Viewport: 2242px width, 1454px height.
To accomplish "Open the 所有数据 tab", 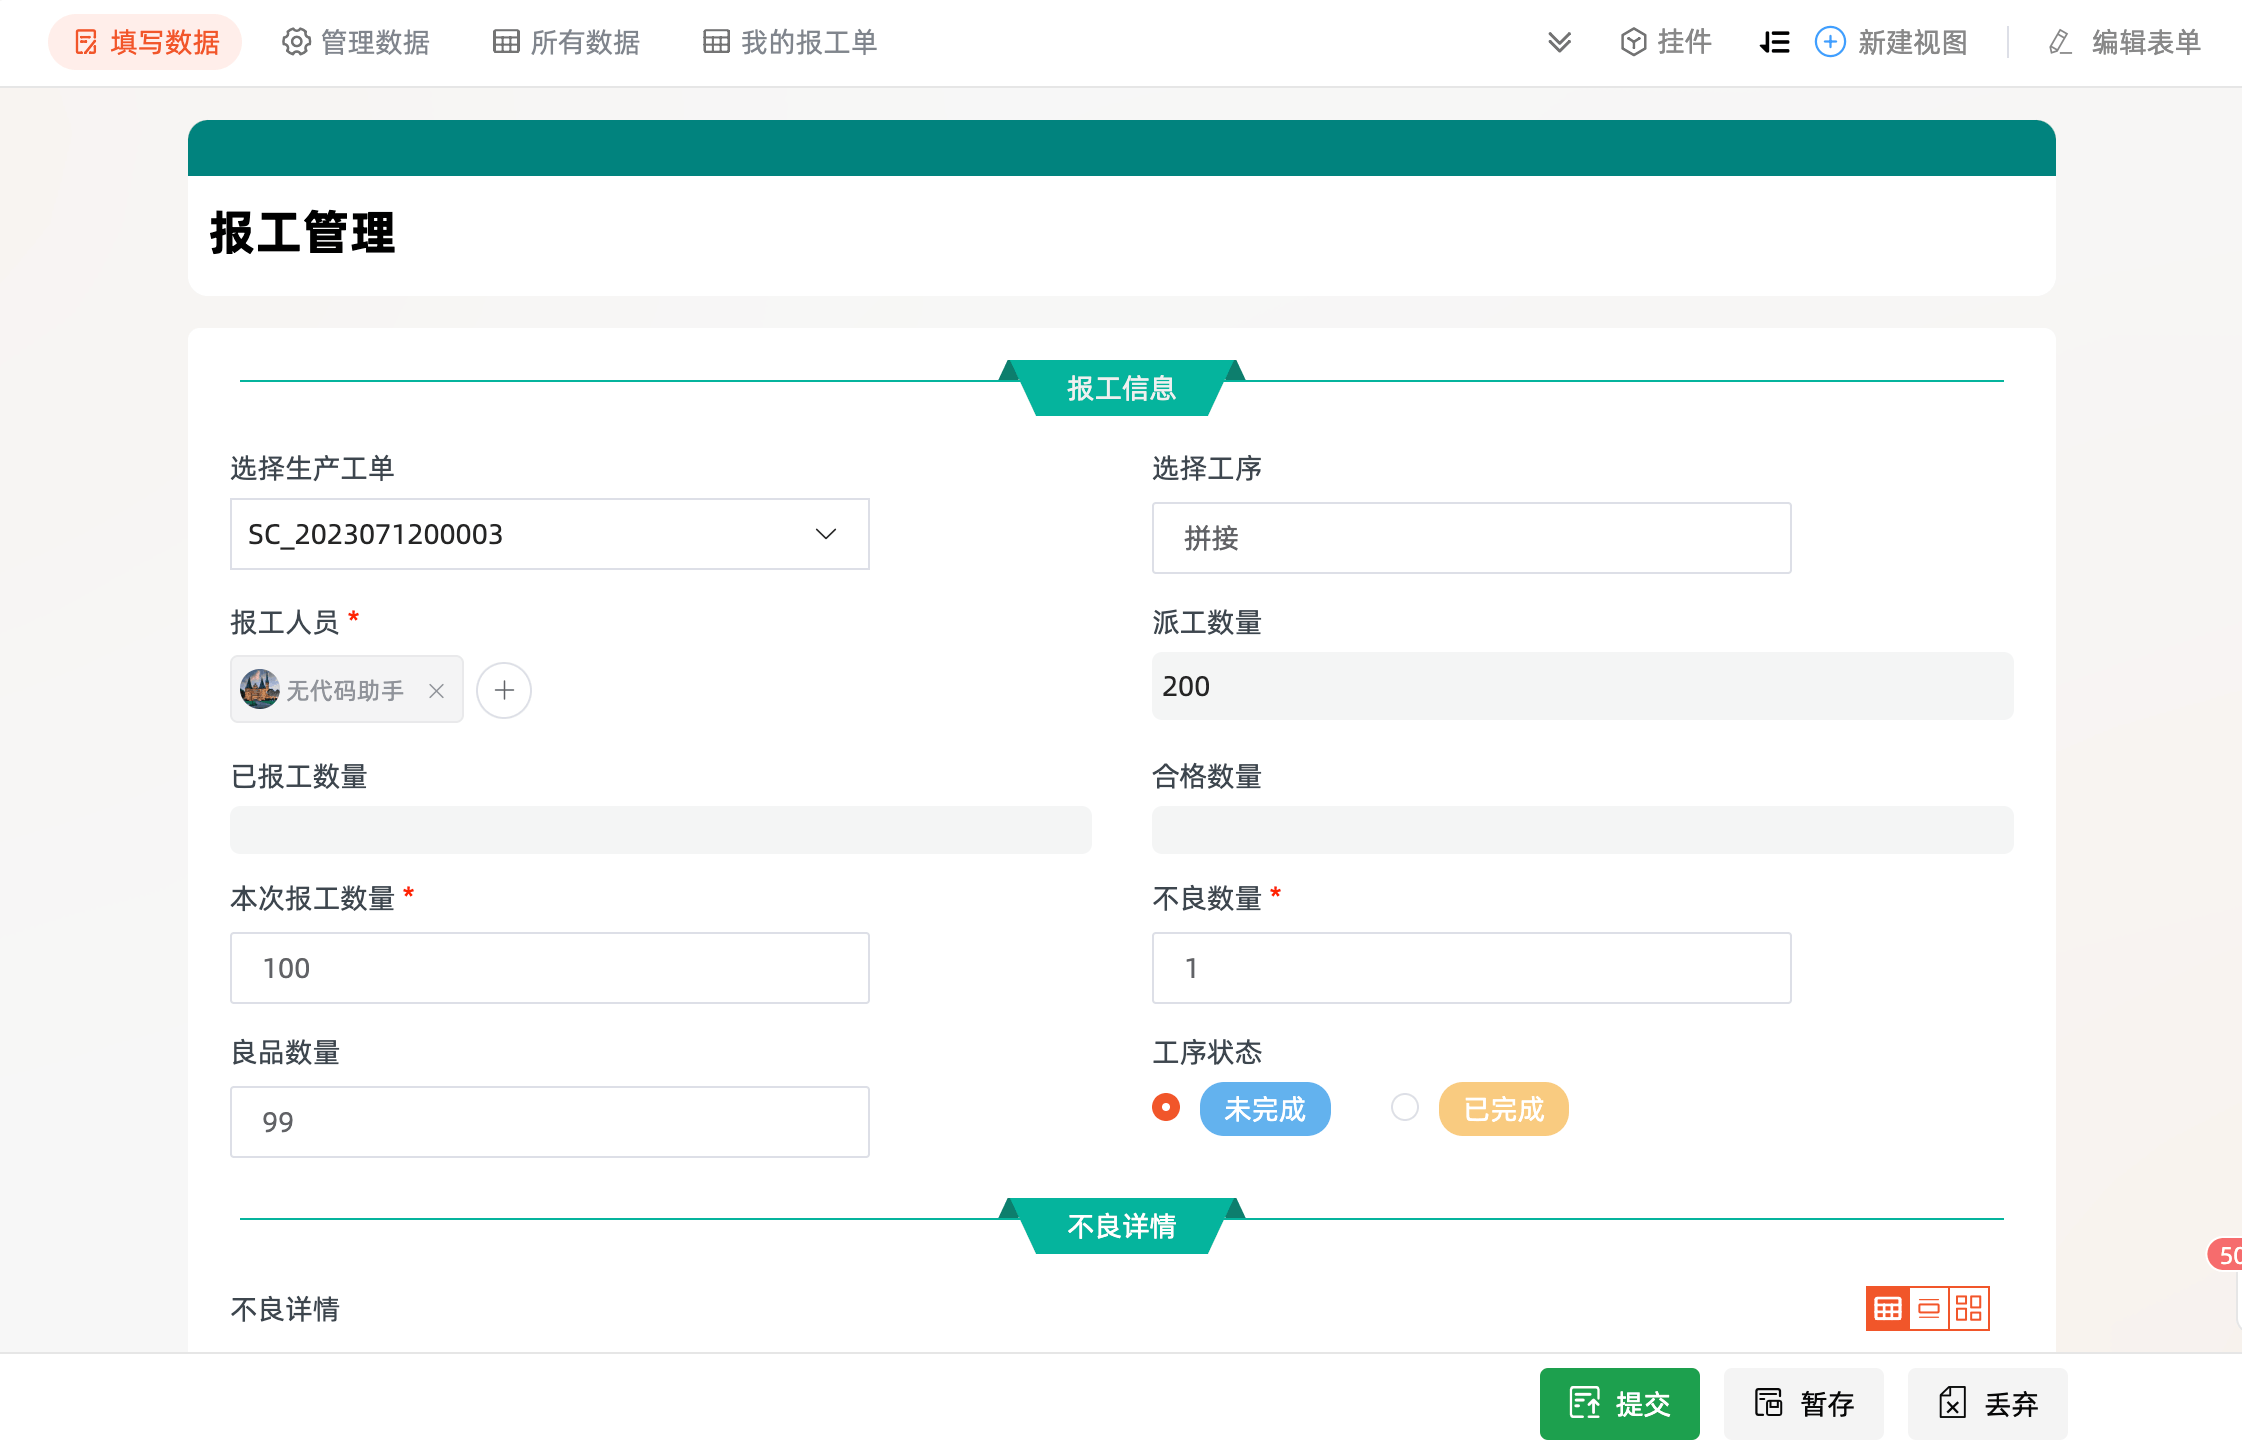I will pyautogui.click(x=566, y=42).
